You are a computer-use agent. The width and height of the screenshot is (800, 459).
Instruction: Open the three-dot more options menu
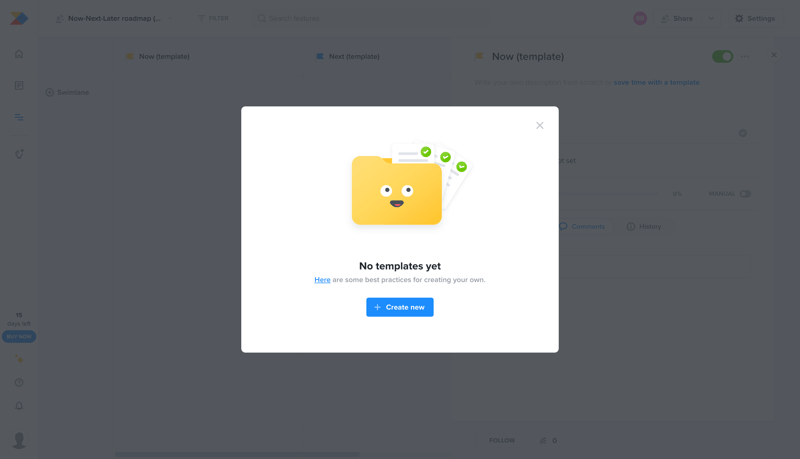(x=745, y=56)
